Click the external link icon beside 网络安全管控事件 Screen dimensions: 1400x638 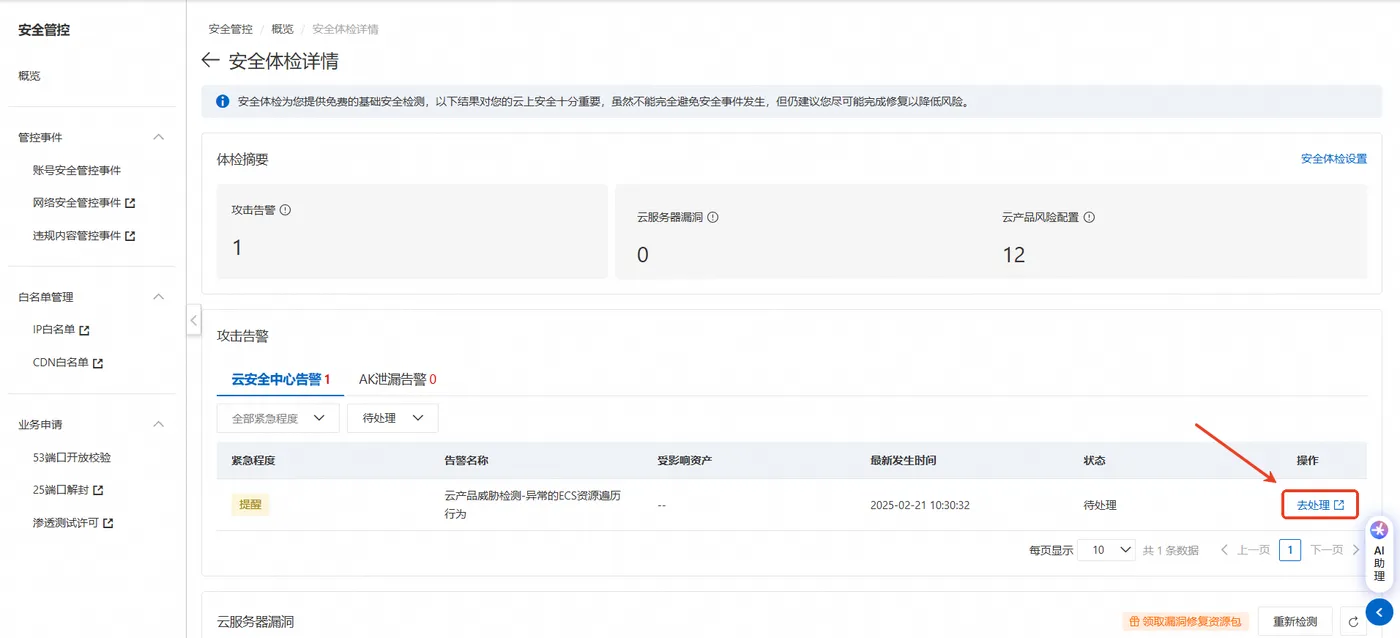pos(130,203)
